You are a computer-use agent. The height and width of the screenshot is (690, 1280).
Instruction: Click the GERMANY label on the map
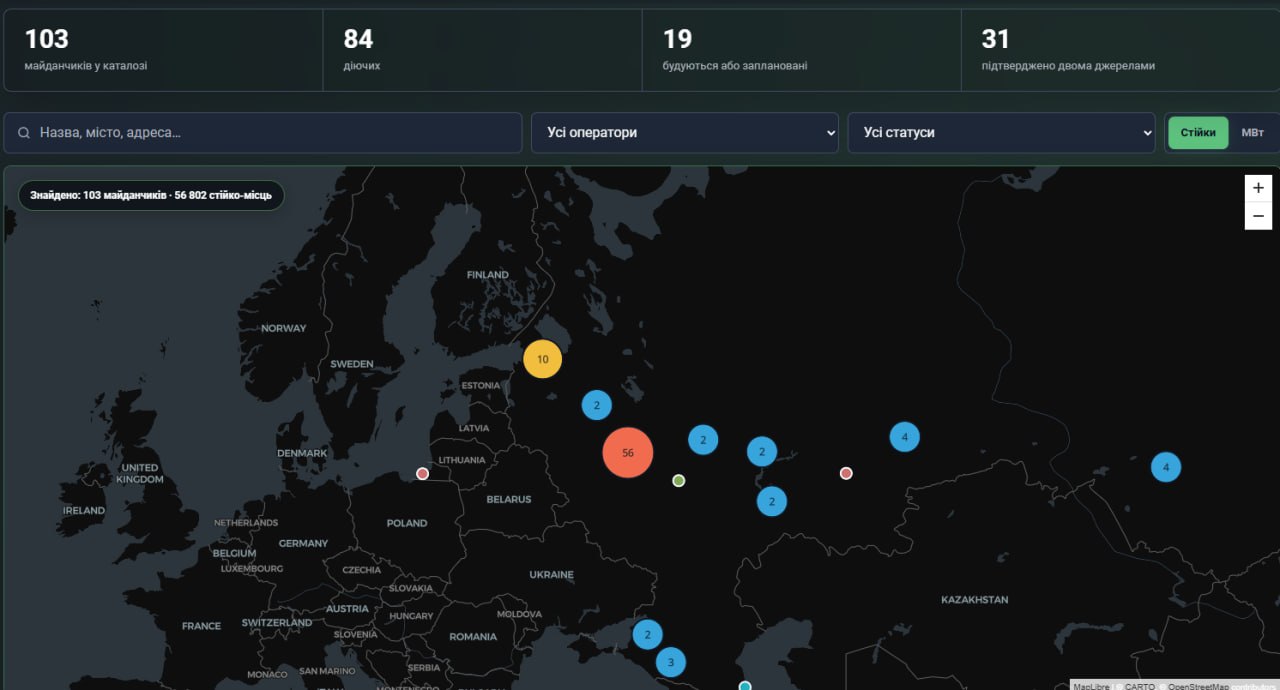pos(304,544)
